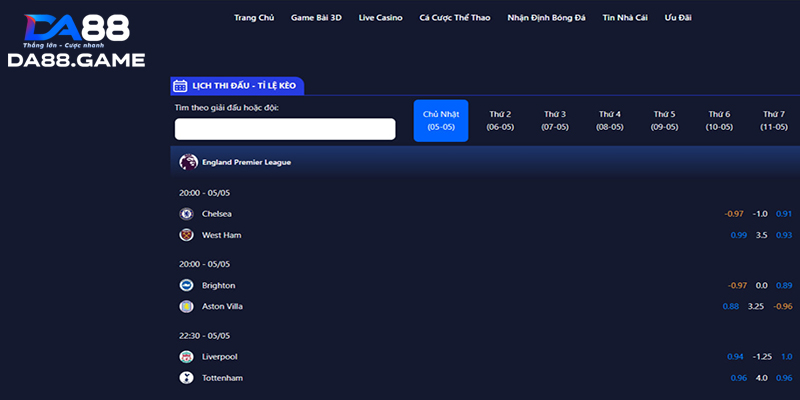Go to Live Casino
The image size is (800, 400).
[381, 18]
